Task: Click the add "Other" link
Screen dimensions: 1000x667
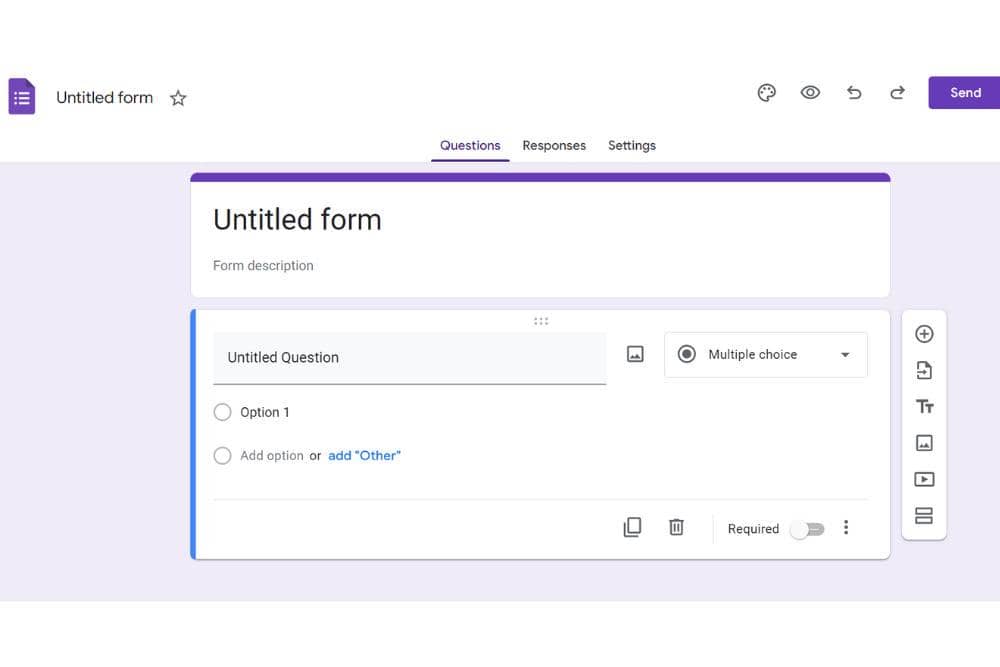Action: (364, 455)
